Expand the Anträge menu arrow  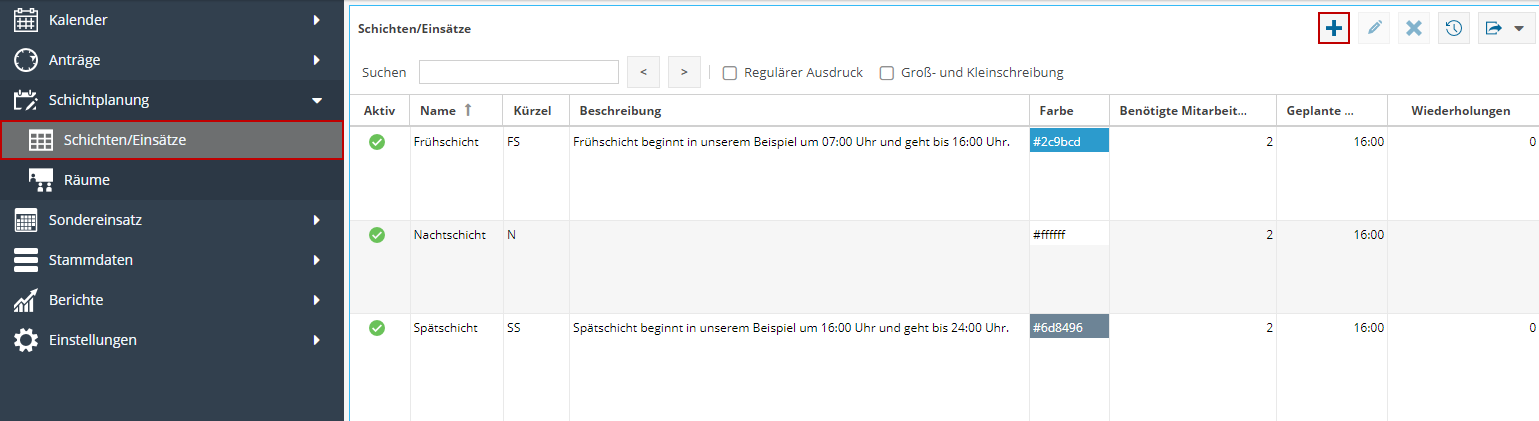[x=316, y=60]
